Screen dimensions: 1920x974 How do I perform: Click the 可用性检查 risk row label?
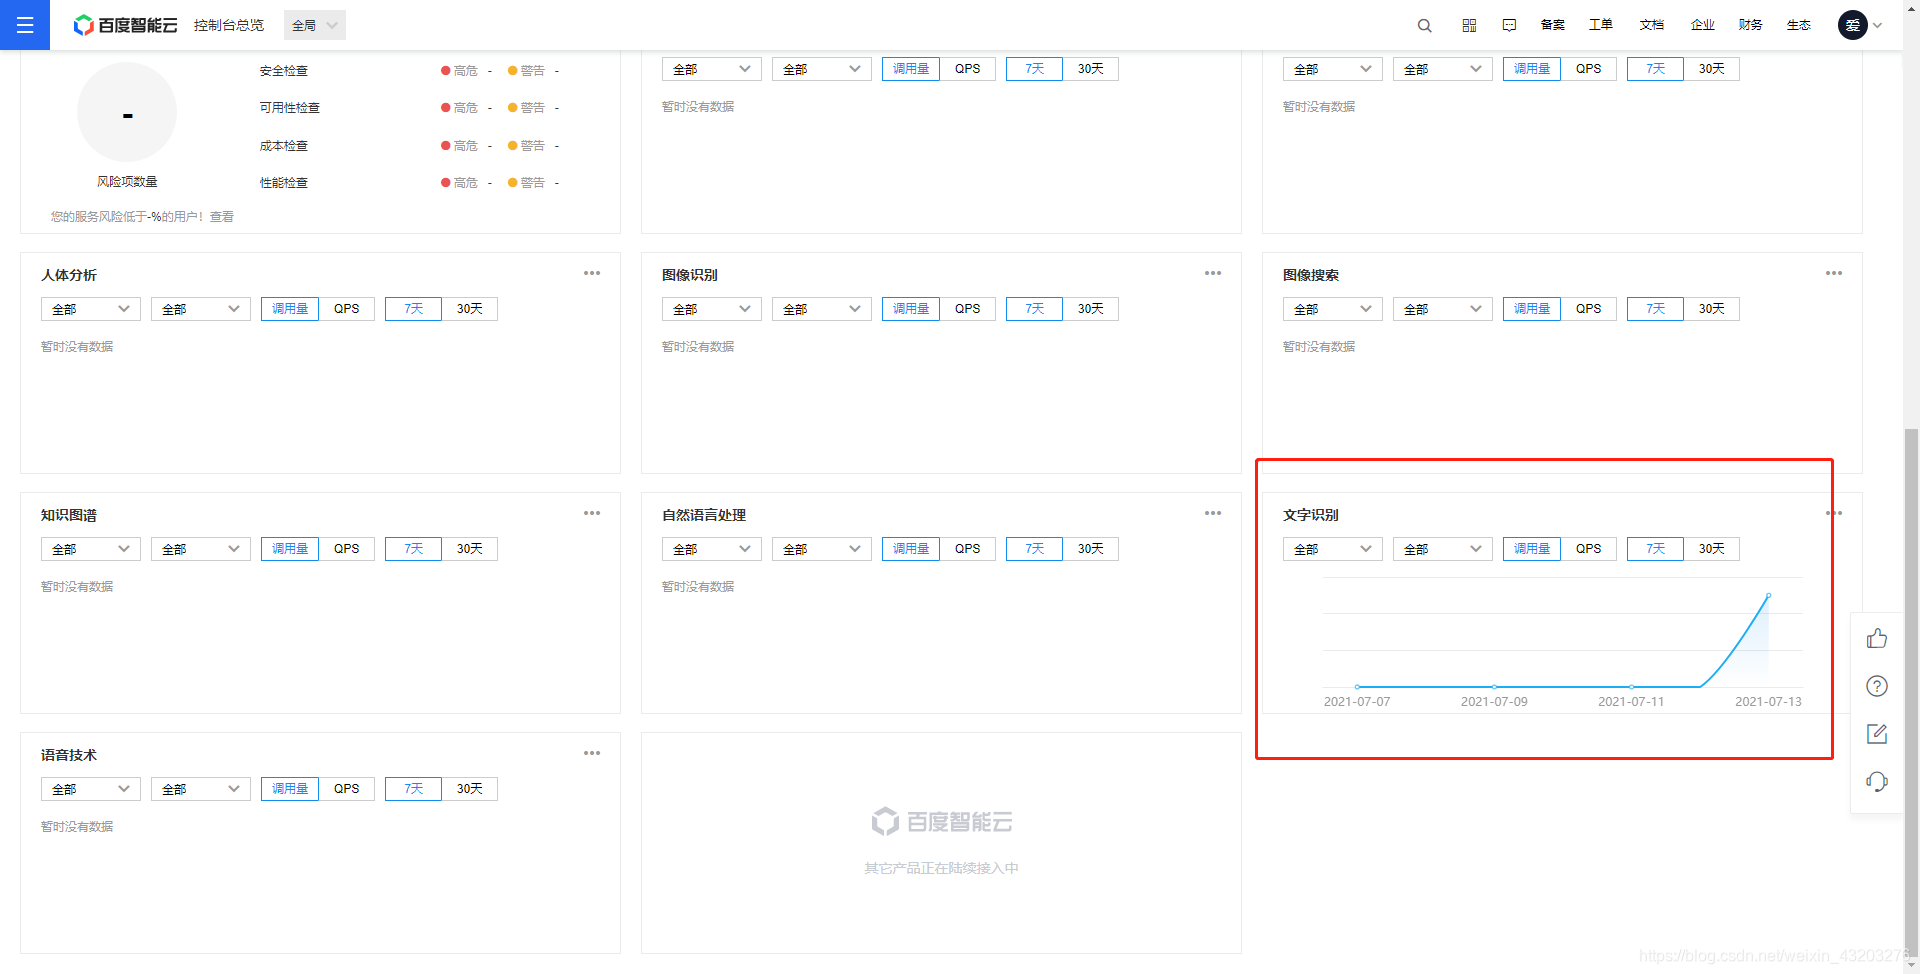[x=290, y=108]
